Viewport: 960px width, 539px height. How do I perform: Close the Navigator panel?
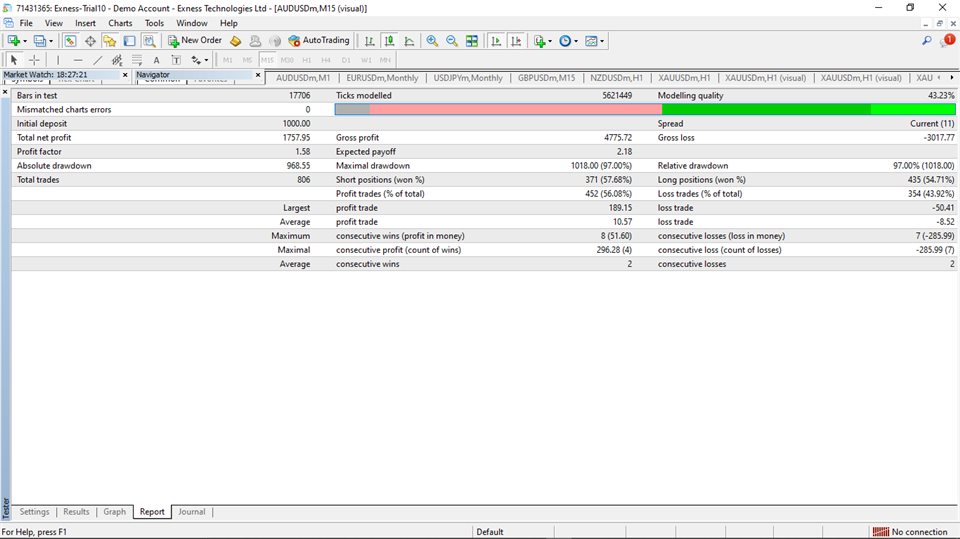[258, 75]
